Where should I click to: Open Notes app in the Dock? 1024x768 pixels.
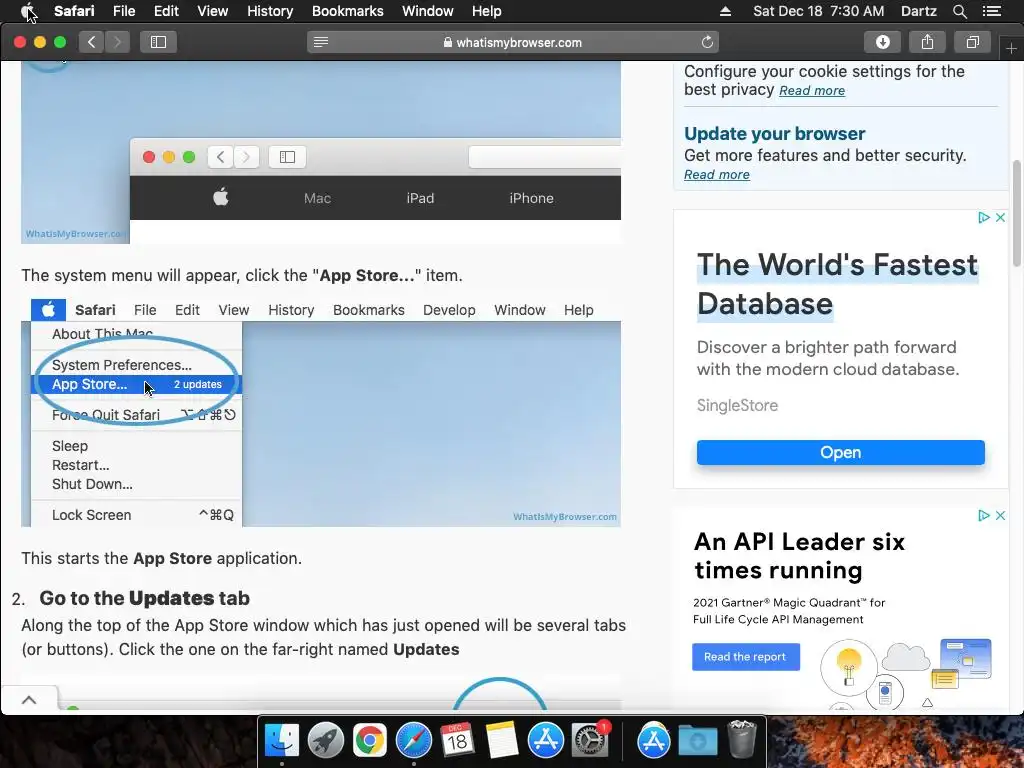[501, 740]
